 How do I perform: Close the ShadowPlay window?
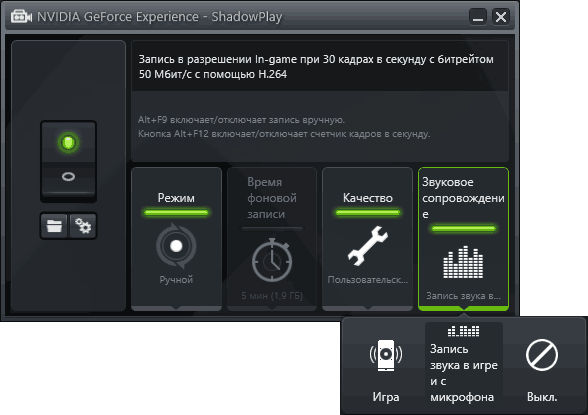(x=501, y=17)
